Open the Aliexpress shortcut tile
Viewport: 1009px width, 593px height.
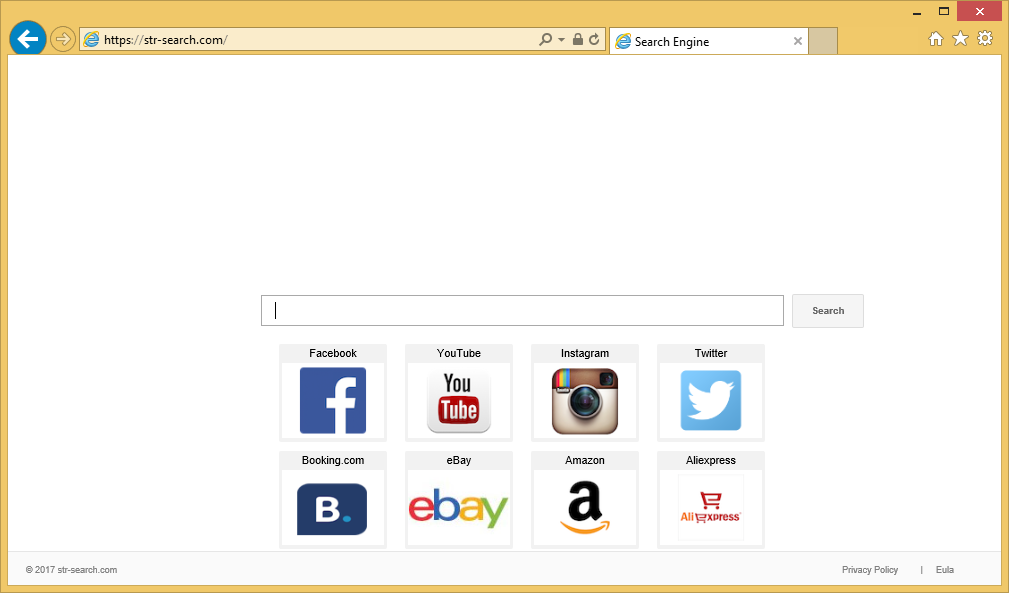[x=711, y=508]
